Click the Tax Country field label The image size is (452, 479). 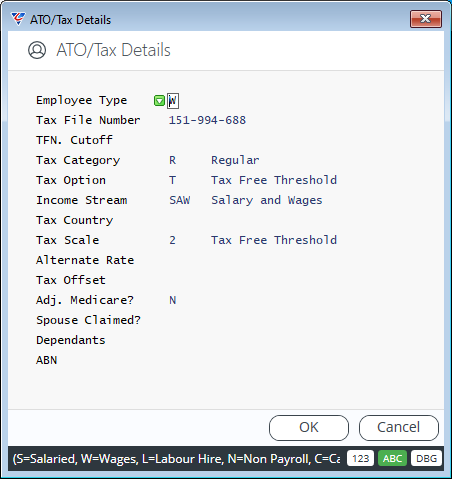point(75,220)
